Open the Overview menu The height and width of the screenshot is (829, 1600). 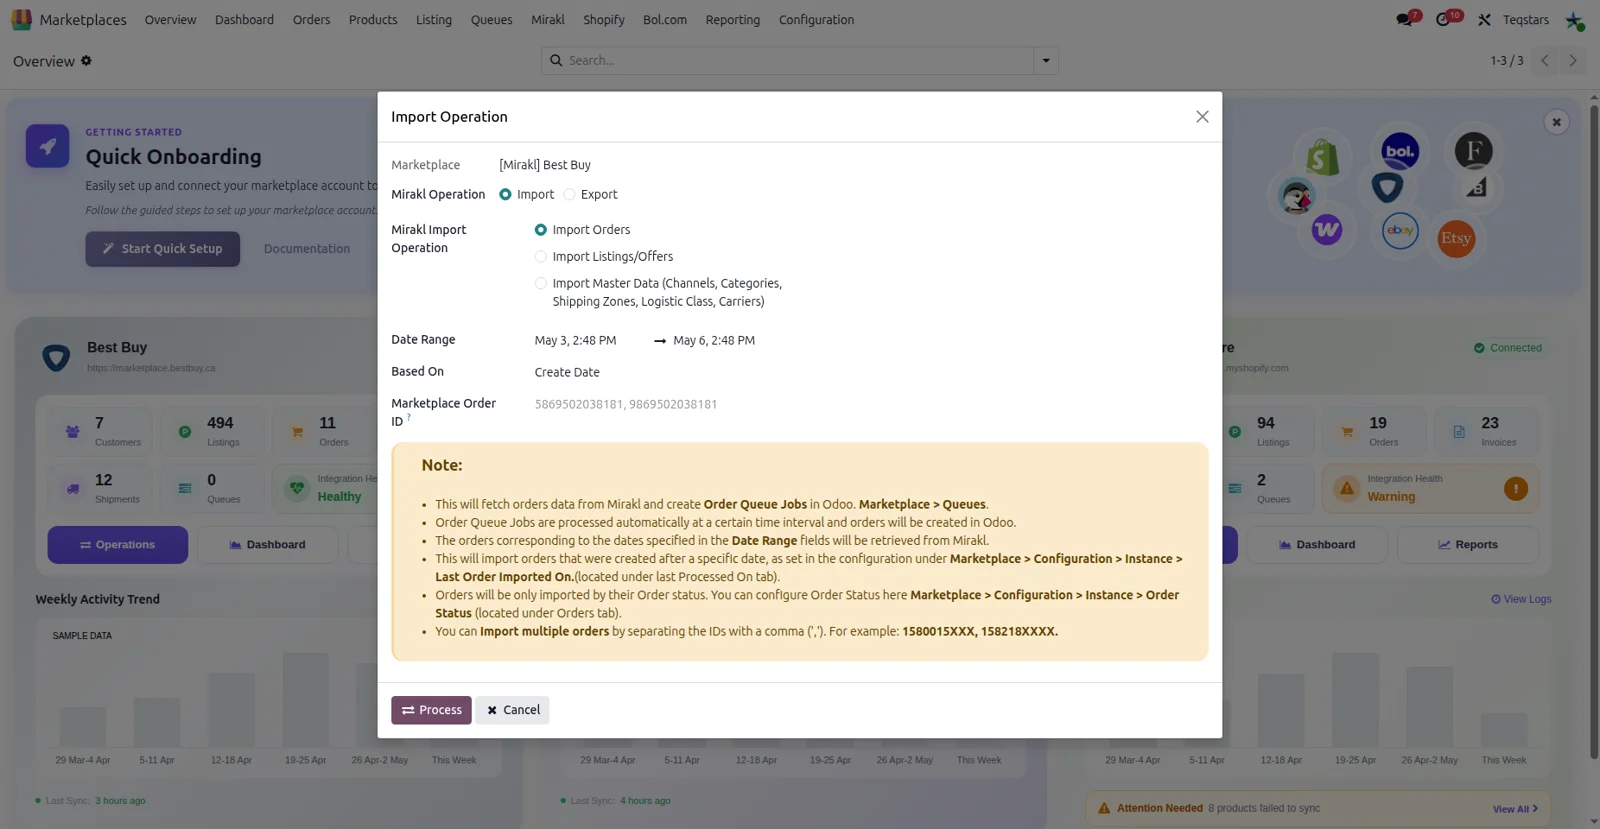pos(170,20)
